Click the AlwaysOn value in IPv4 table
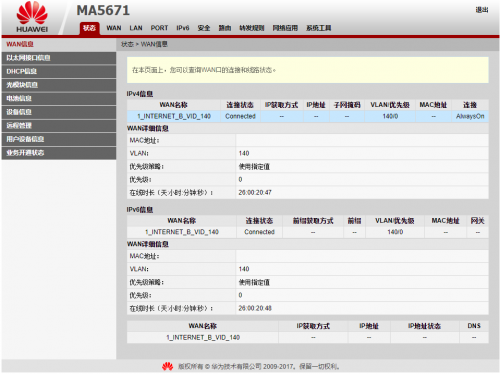This screenshot has width=500, height=374. [470, 116]
